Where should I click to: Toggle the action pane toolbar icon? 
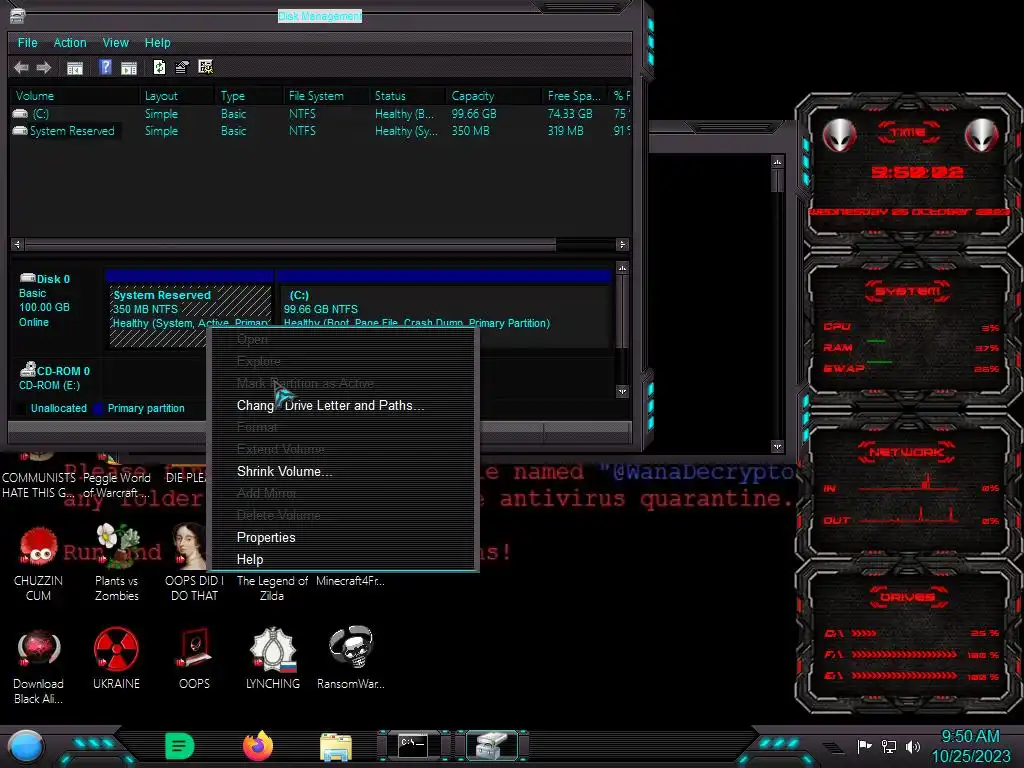129,67
